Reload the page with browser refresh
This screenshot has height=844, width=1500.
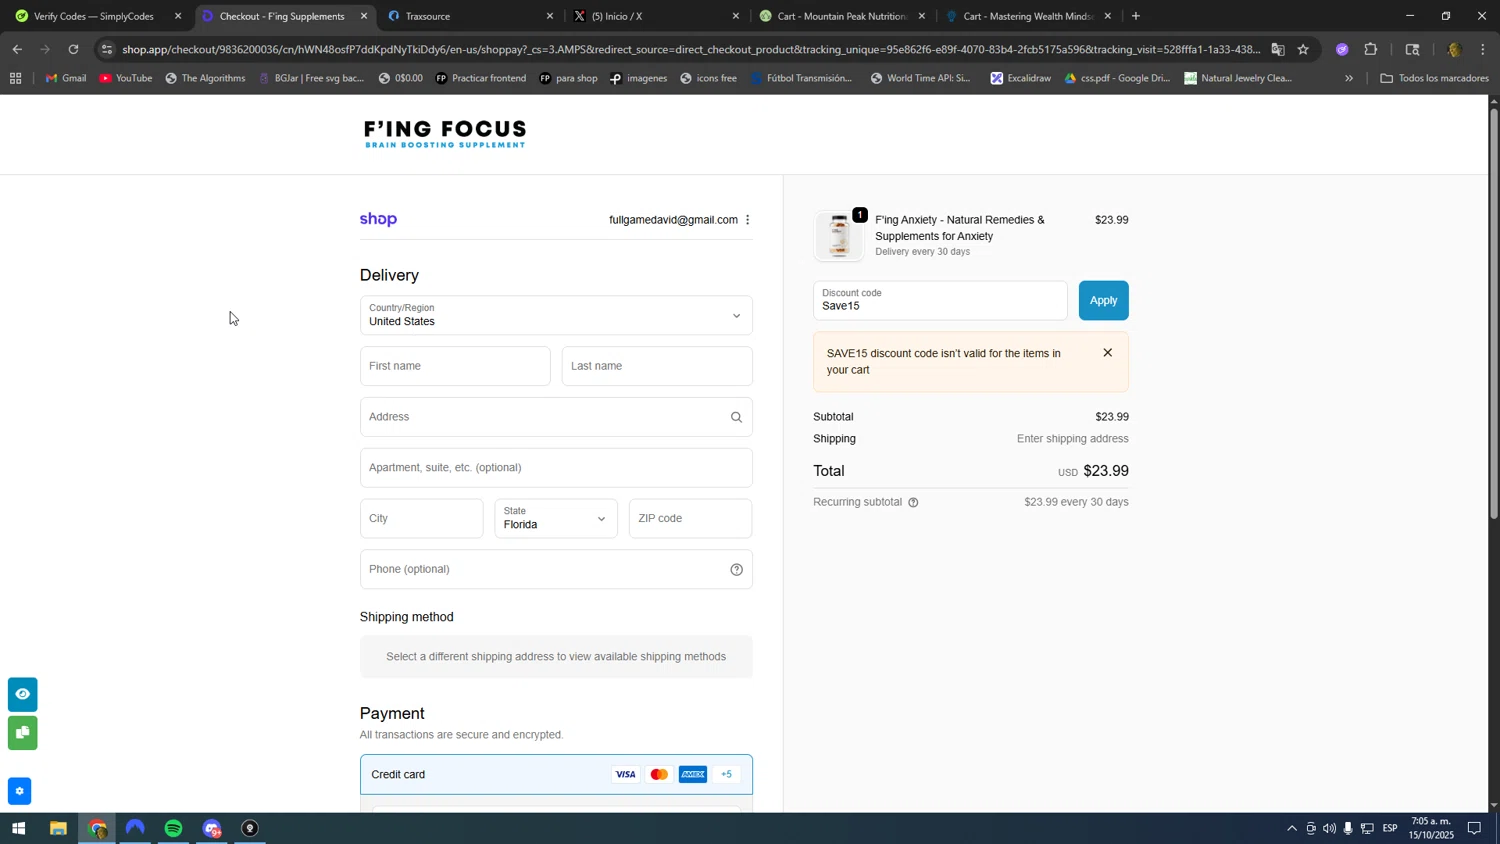[73, 49]
